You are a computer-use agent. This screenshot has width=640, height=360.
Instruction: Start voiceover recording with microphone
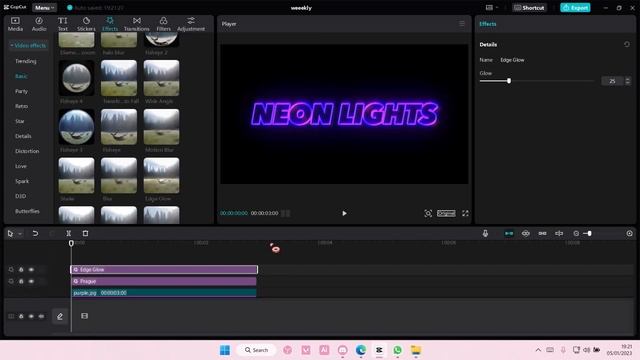point(485,233)
